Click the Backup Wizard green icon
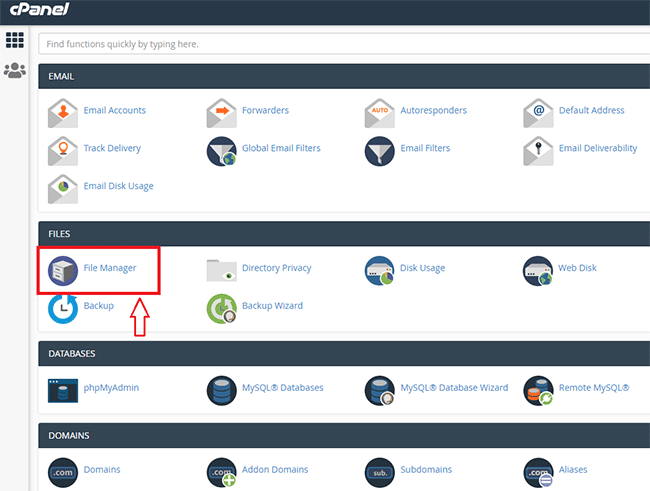The height and width of the screenshot is (491, 650). [x=221, y=309]
